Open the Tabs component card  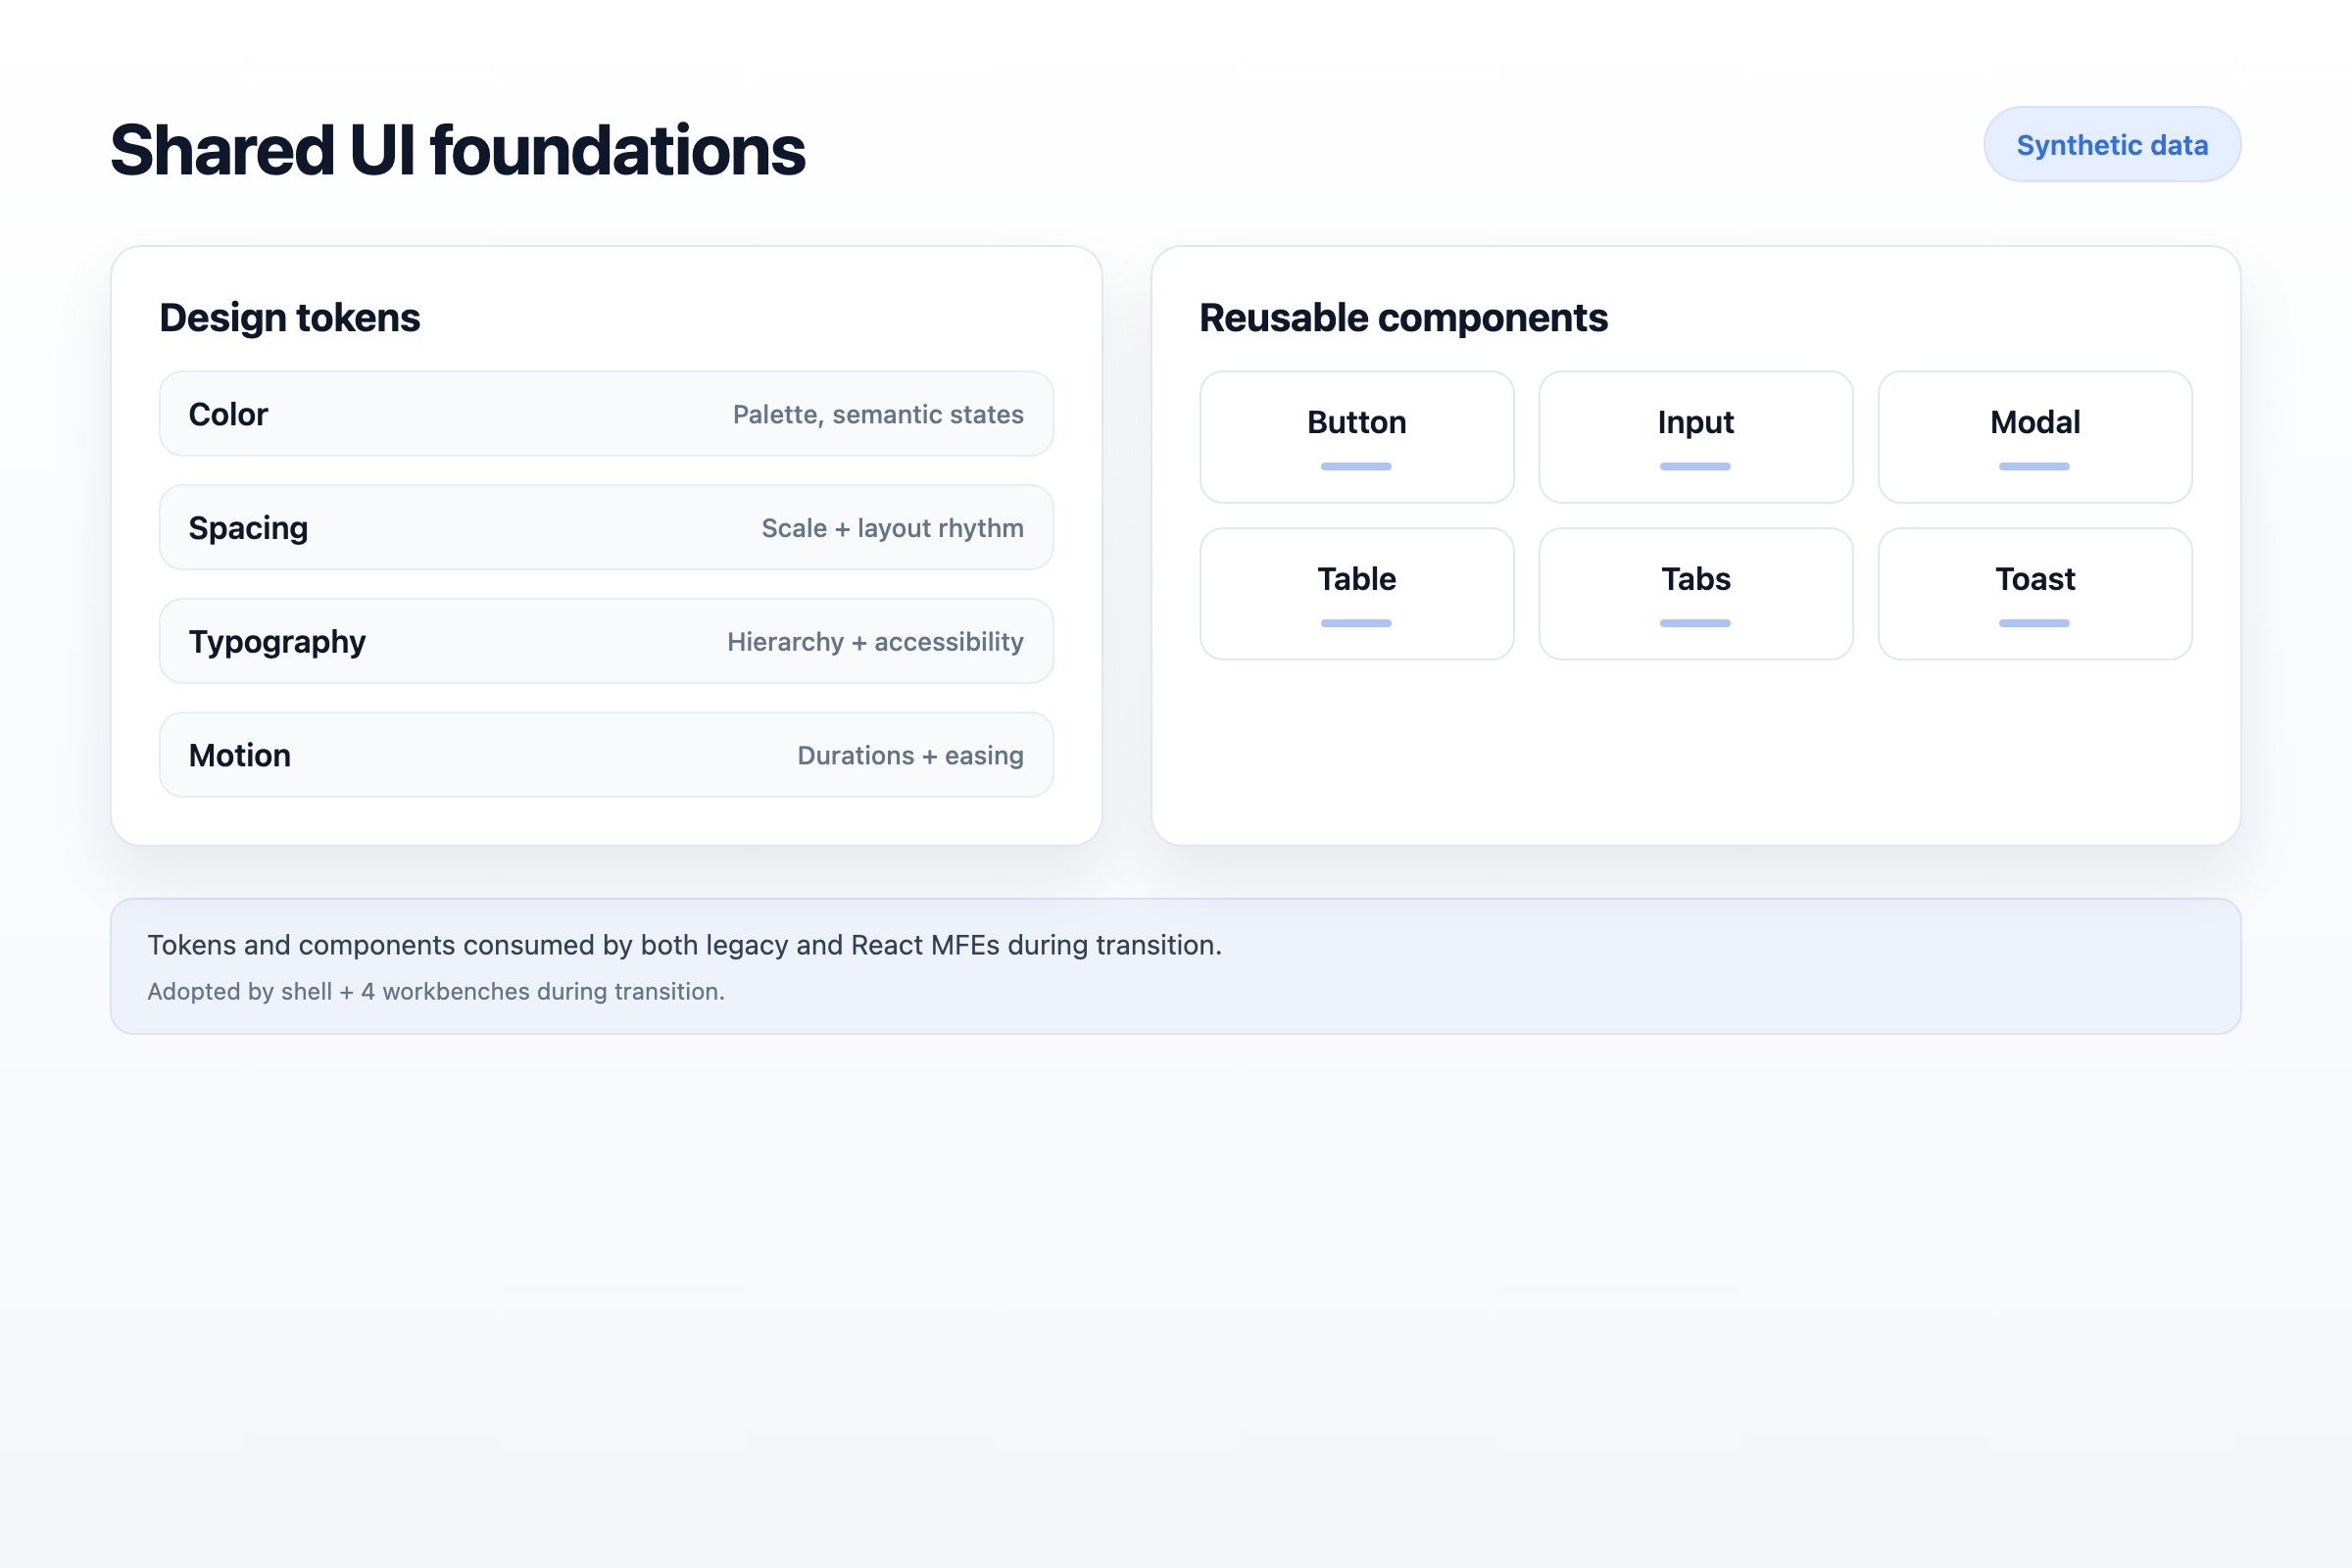click(x=1695, y=593)
